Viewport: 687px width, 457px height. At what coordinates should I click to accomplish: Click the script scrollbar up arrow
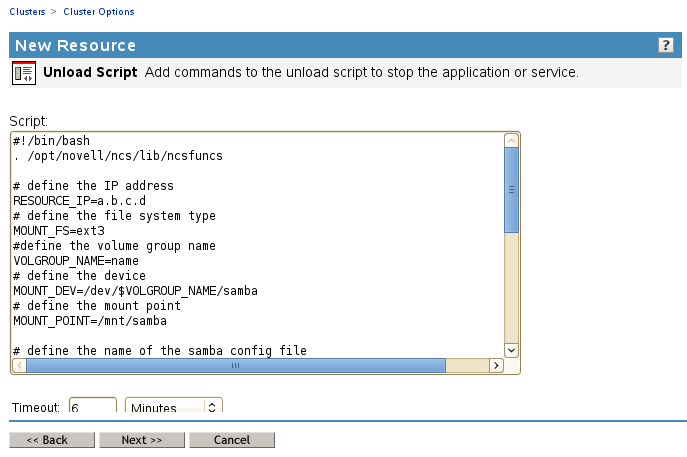pos(511,141)
